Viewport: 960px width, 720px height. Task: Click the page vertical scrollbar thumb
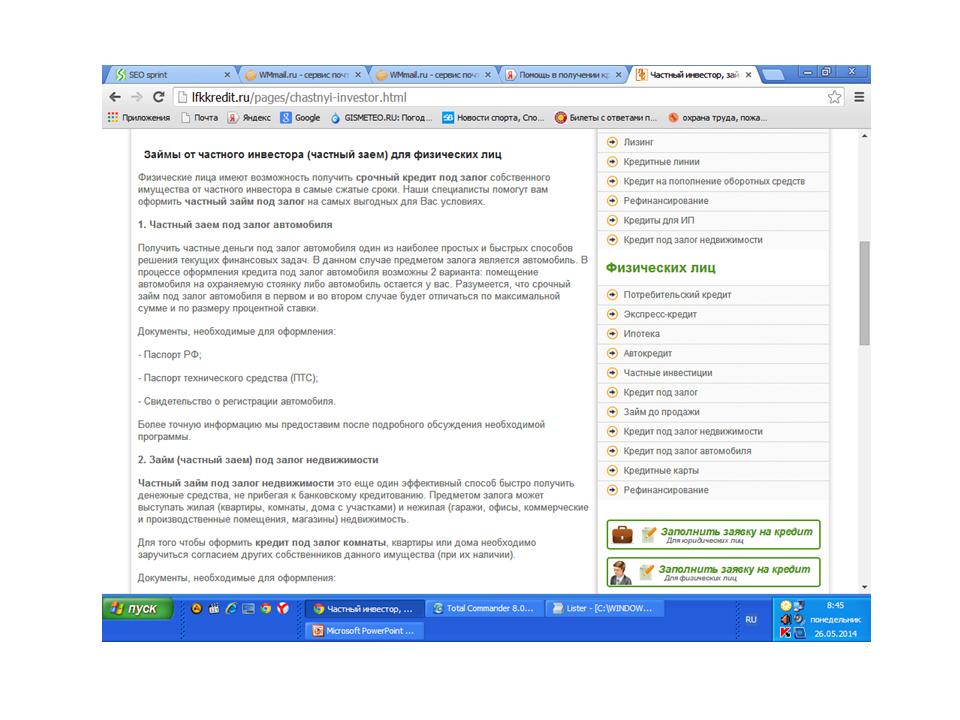[864, 293]
